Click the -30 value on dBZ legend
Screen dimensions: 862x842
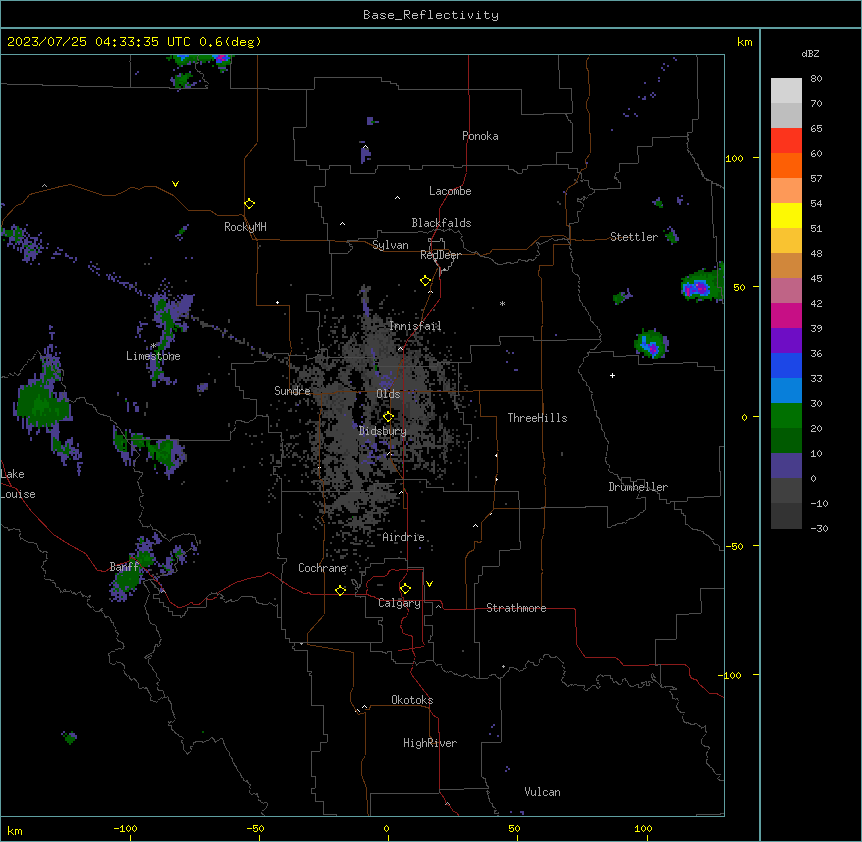(819, 529)
